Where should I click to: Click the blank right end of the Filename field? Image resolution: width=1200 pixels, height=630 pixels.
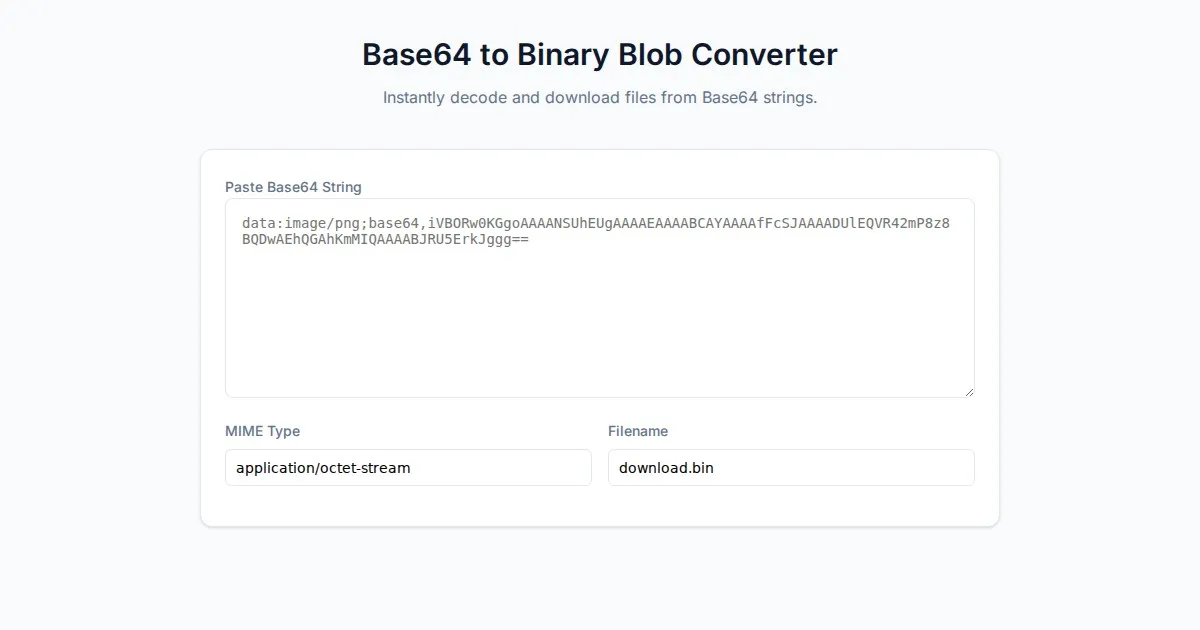click(920, 467)
